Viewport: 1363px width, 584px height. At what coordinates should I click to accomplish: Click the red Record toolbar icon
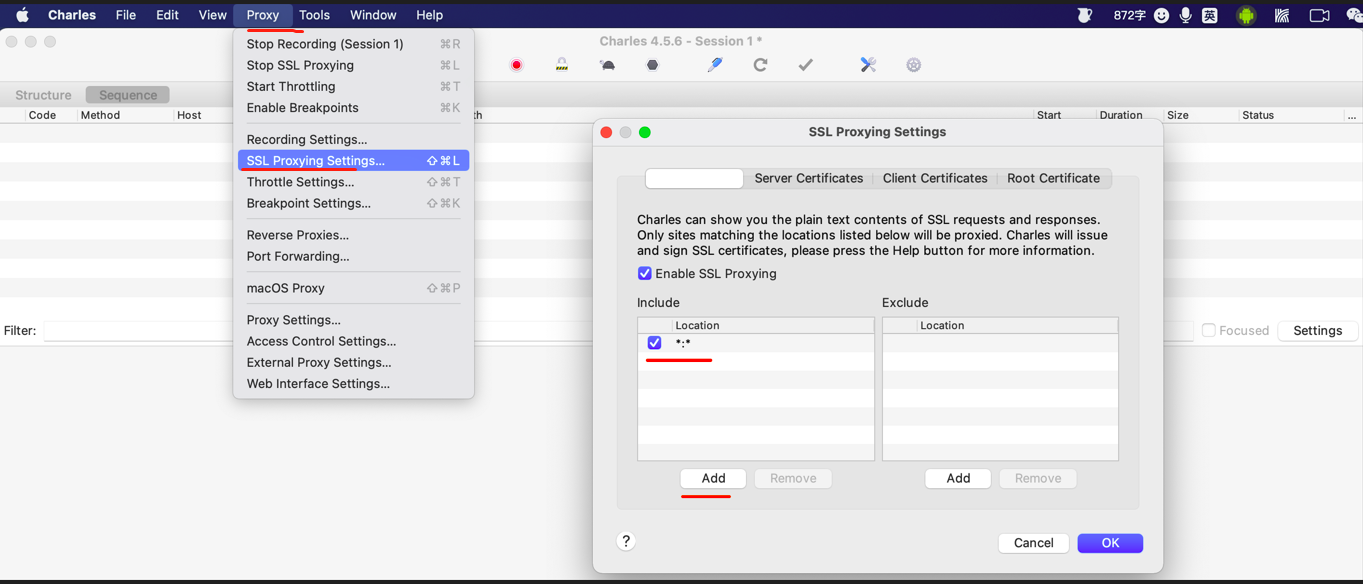[516, 65]
